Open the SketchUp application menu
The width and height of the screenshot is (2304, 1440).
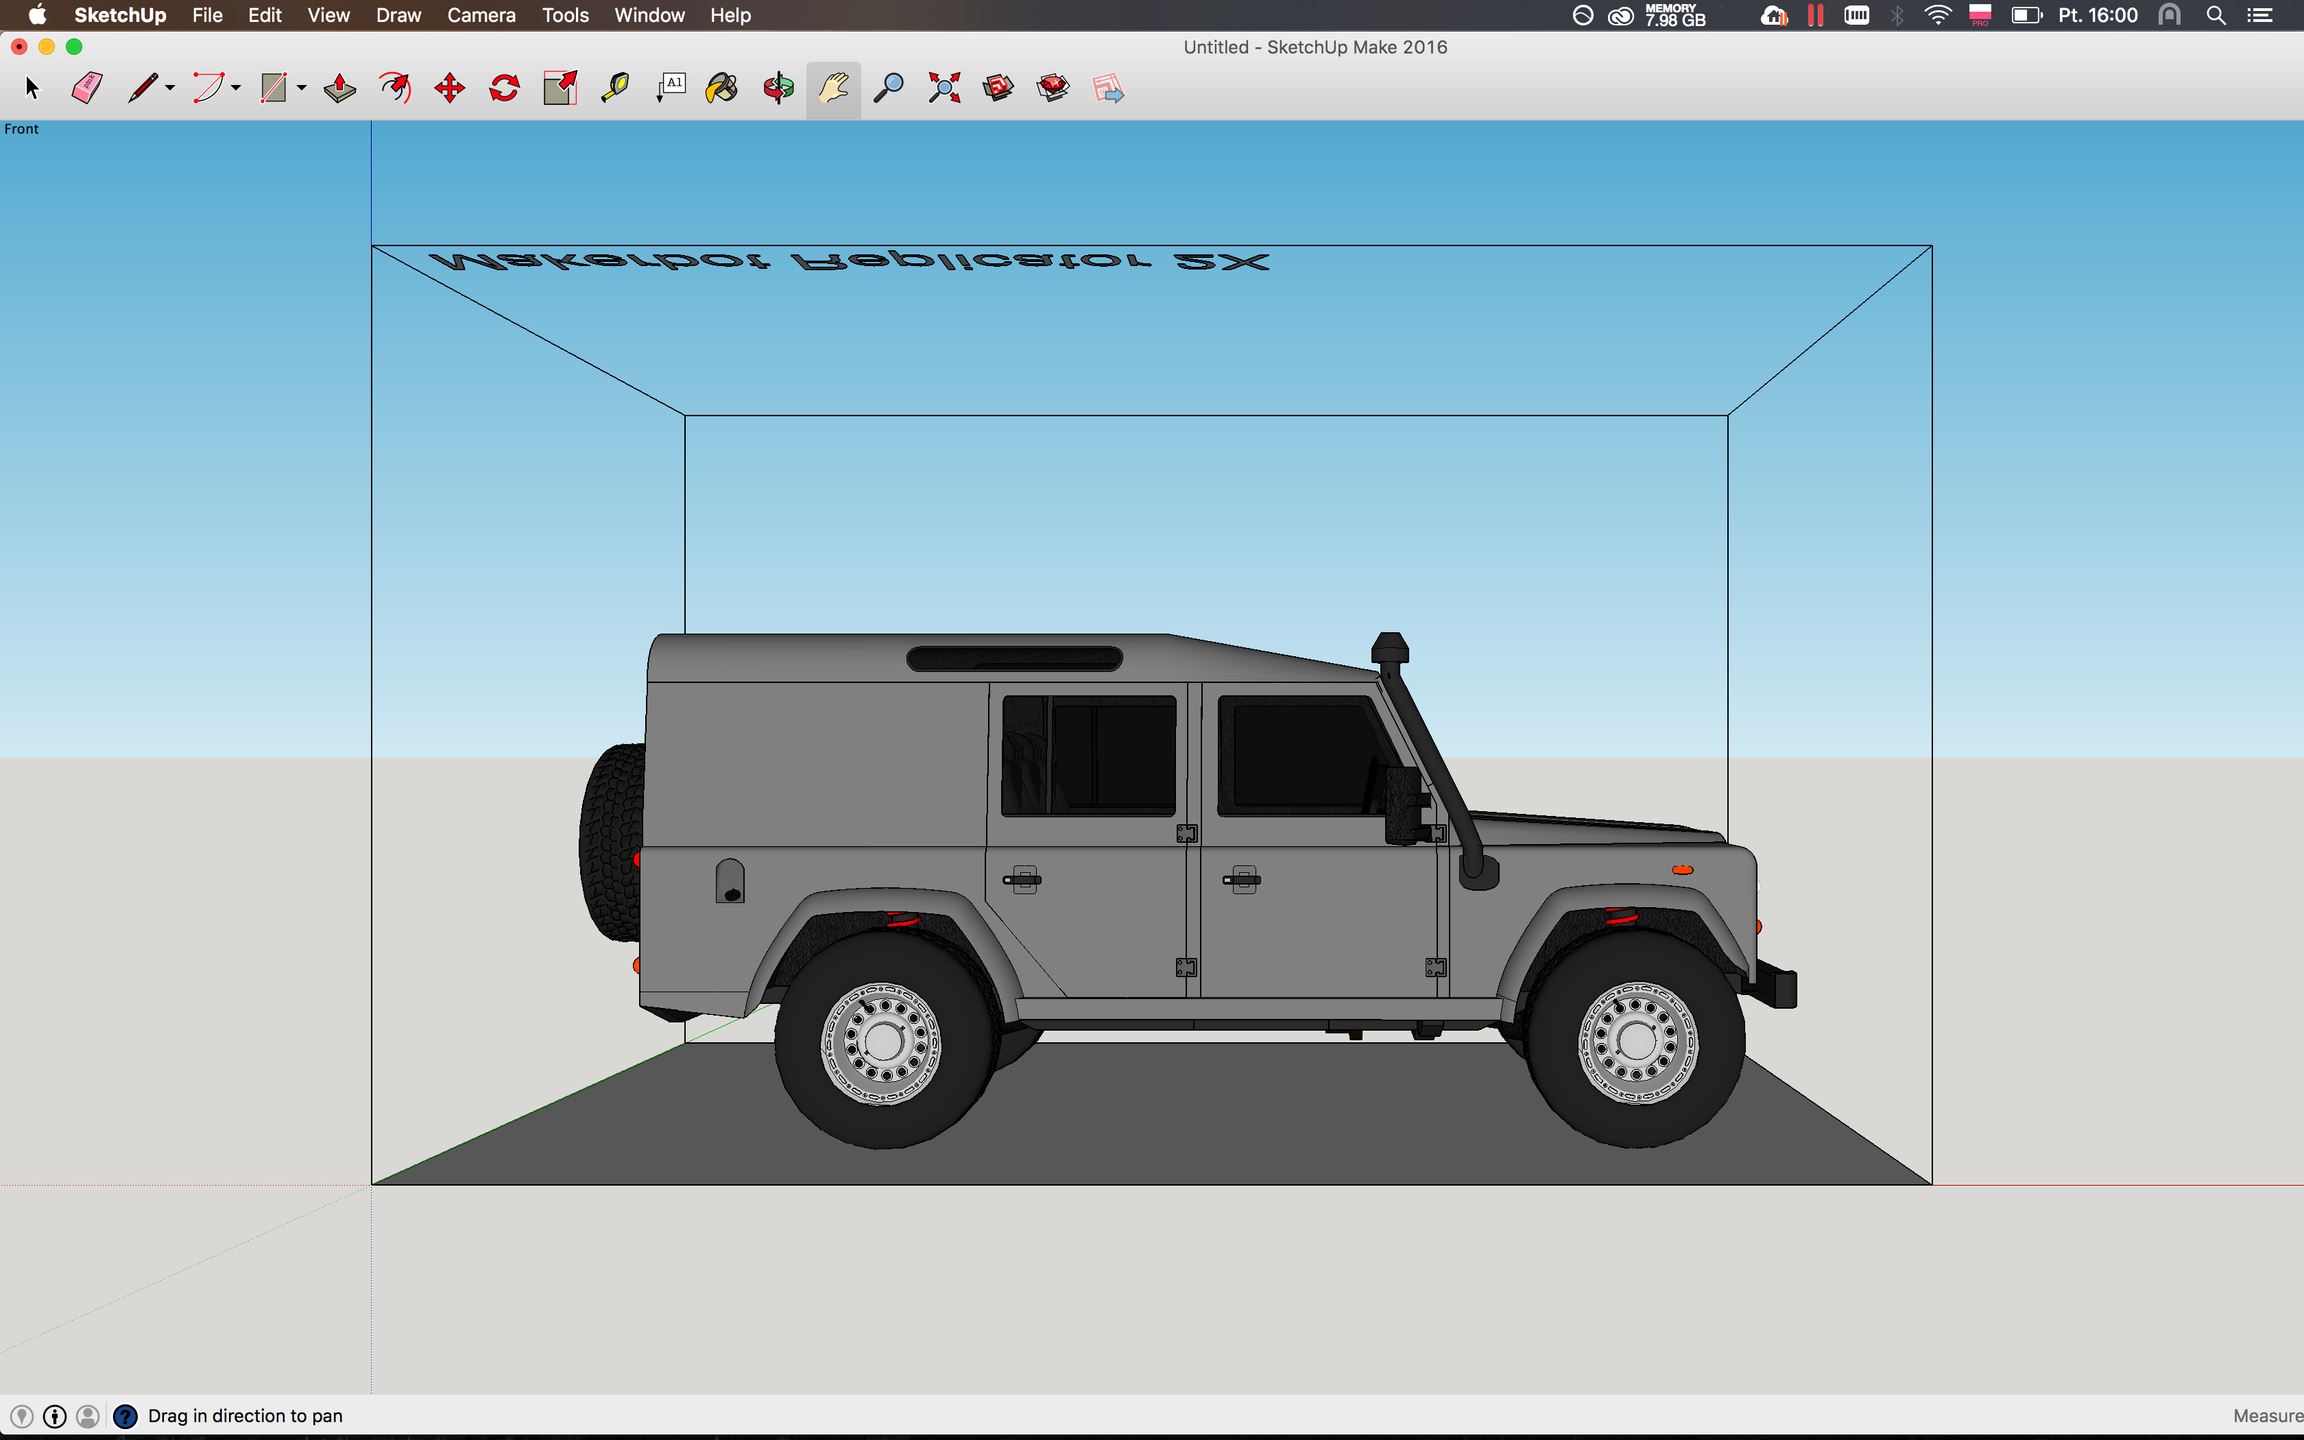point(120,15)
